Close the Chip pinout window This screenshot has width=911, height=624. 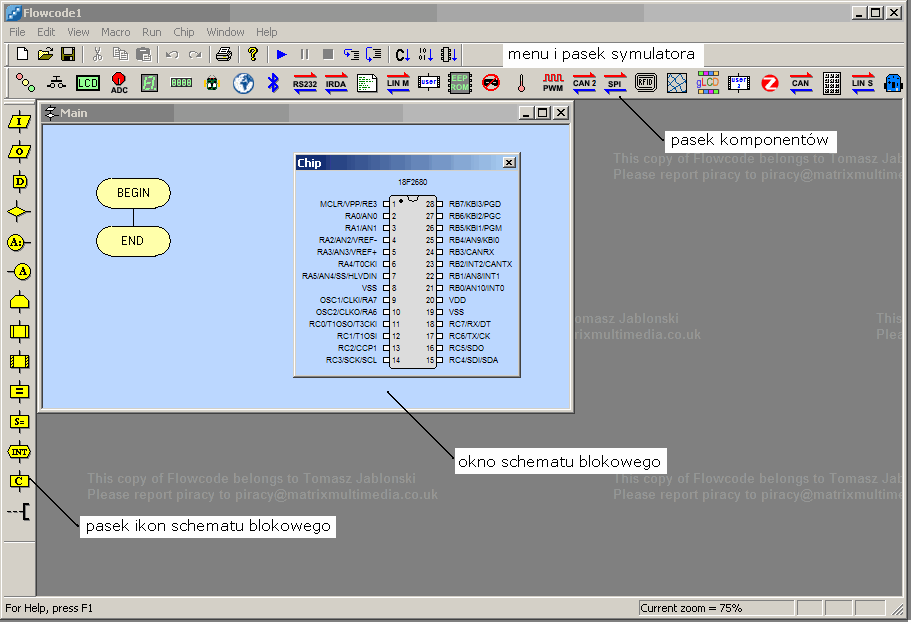[509, 163]
